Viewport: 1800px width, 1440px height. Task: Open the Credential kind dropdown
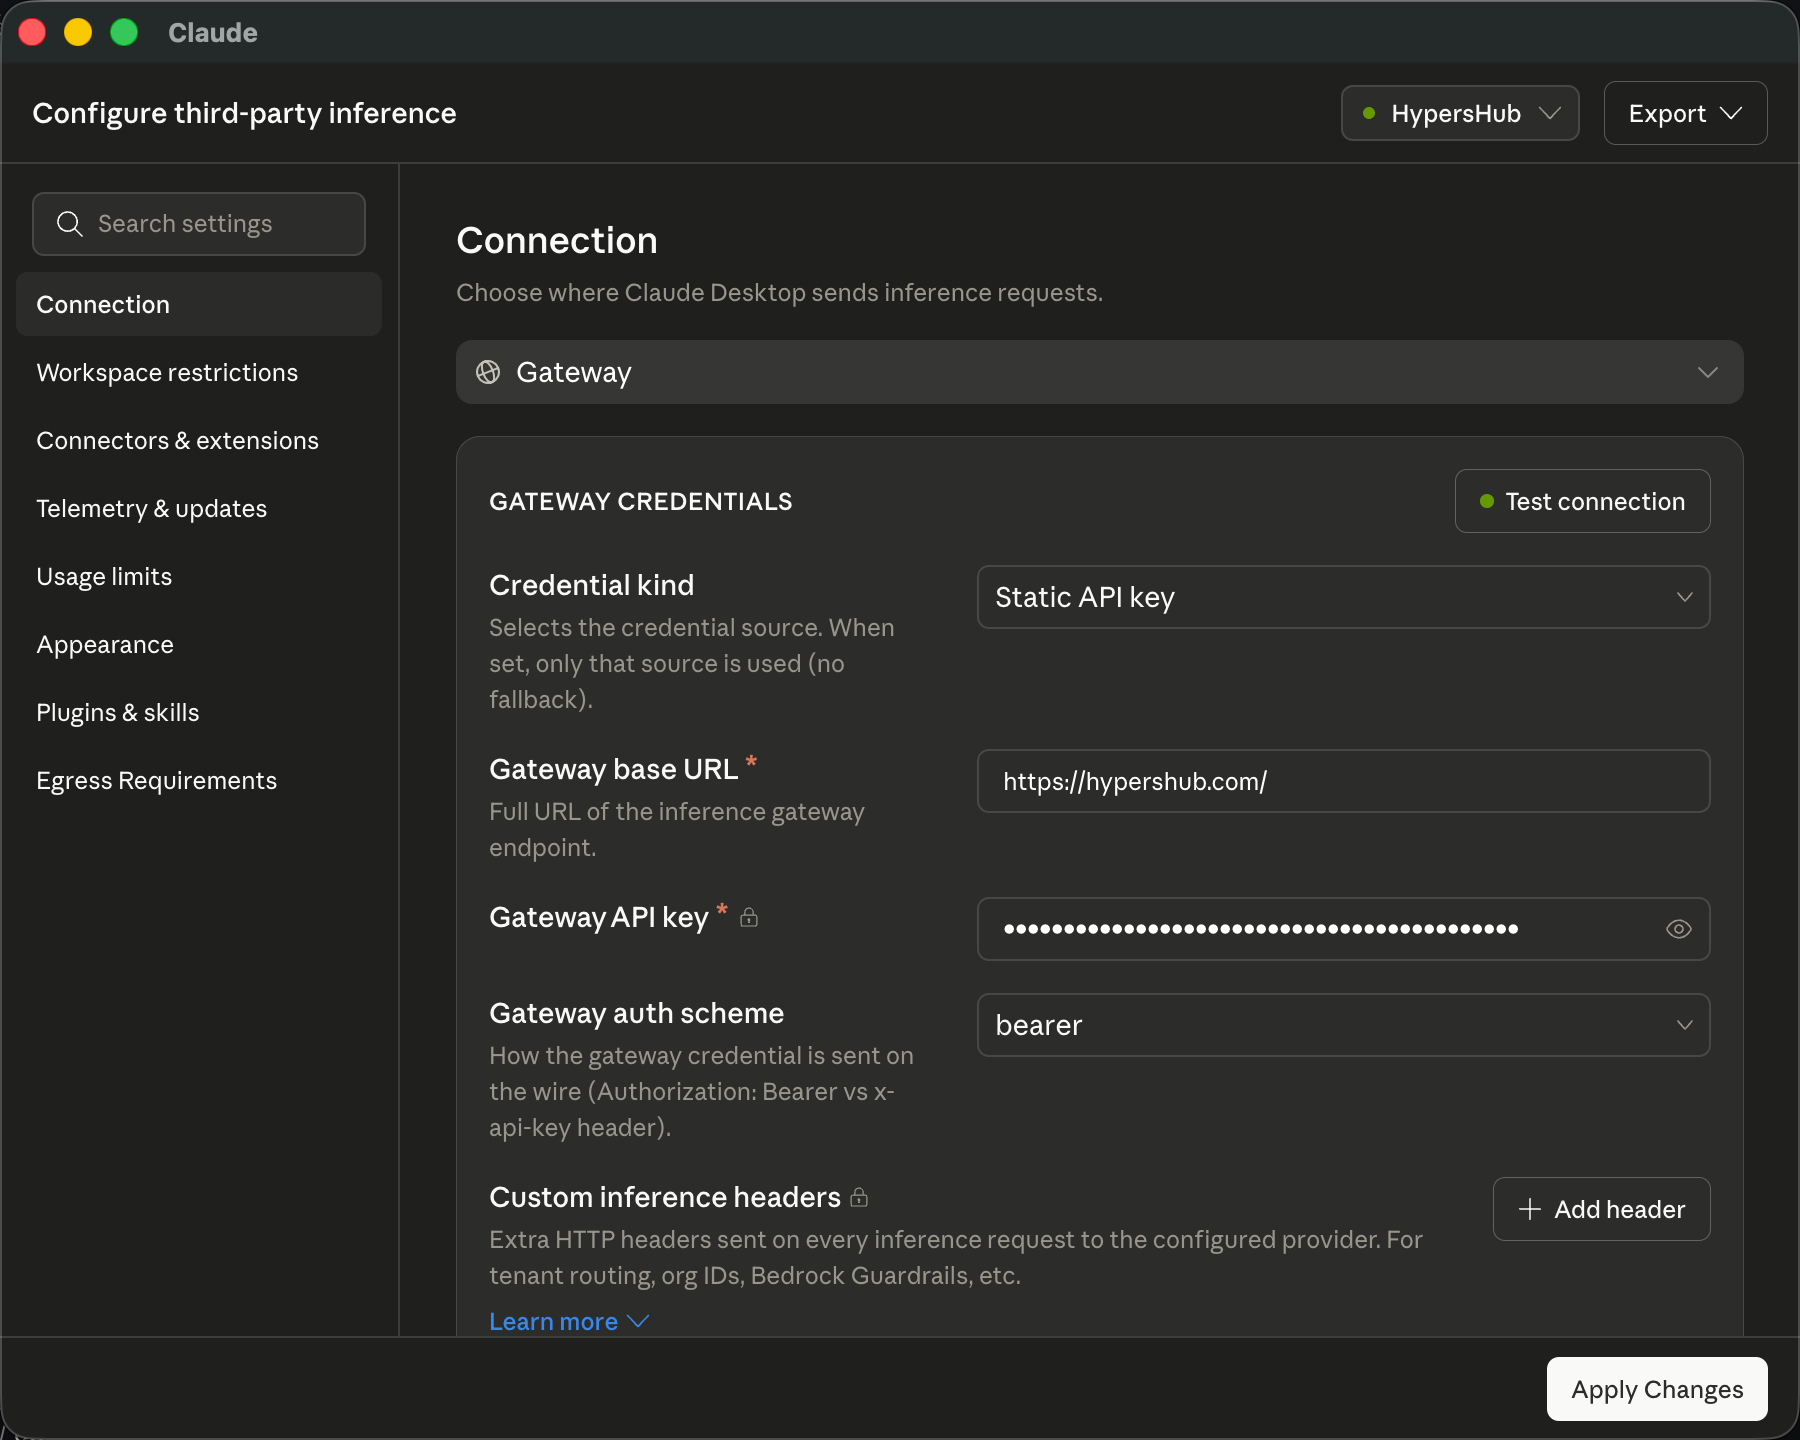1344,597
